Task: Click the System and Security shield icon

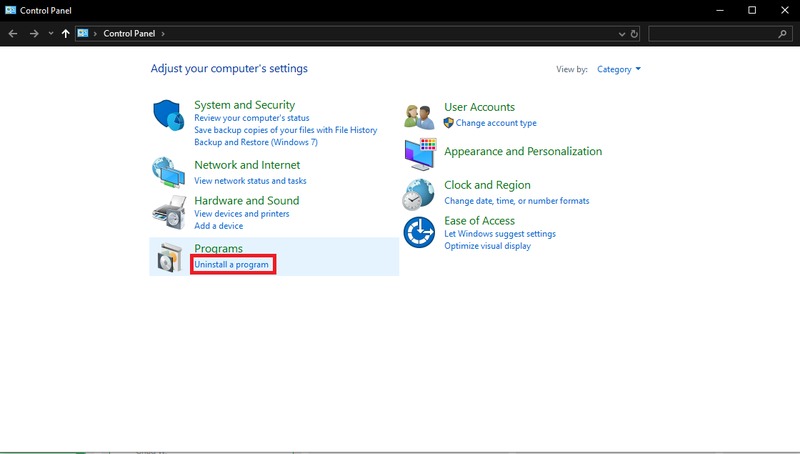Action: click(169, 116)
